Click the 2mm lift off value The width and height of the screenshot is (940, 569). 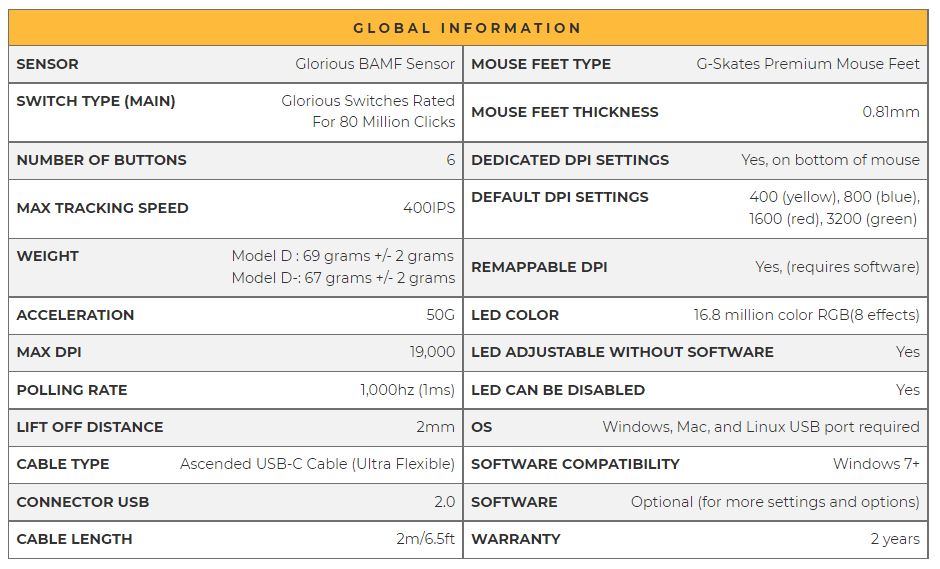[x=435, y=427]
